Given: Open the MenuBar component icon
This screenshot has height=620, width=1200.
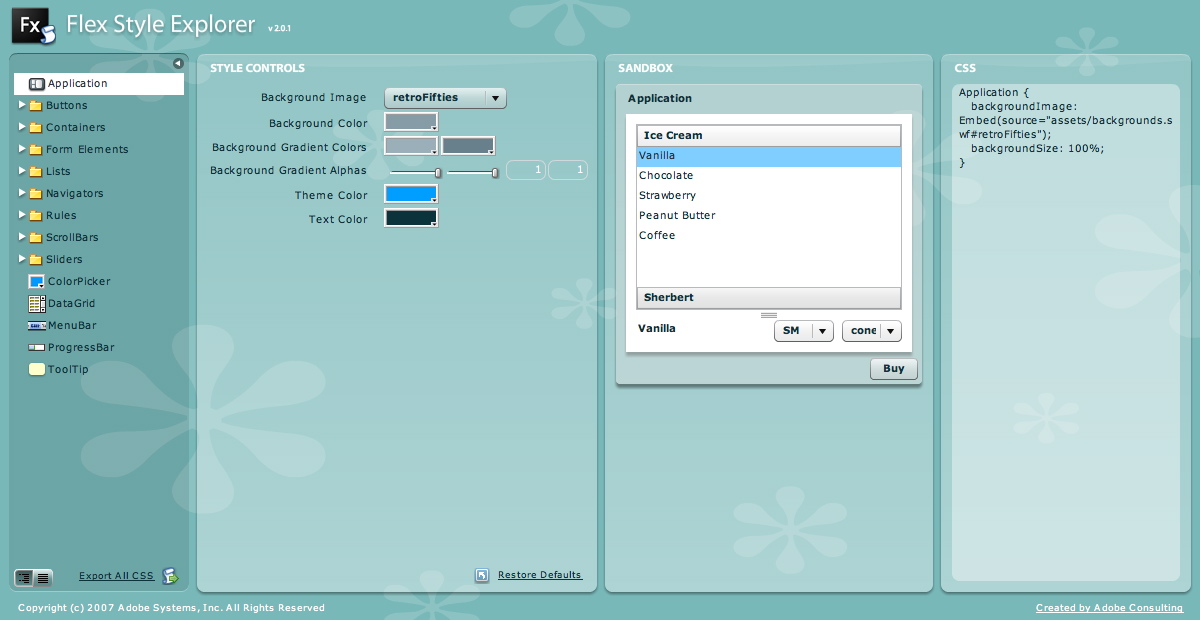Looking at the screenshot, I should click(x=37, y=325).
